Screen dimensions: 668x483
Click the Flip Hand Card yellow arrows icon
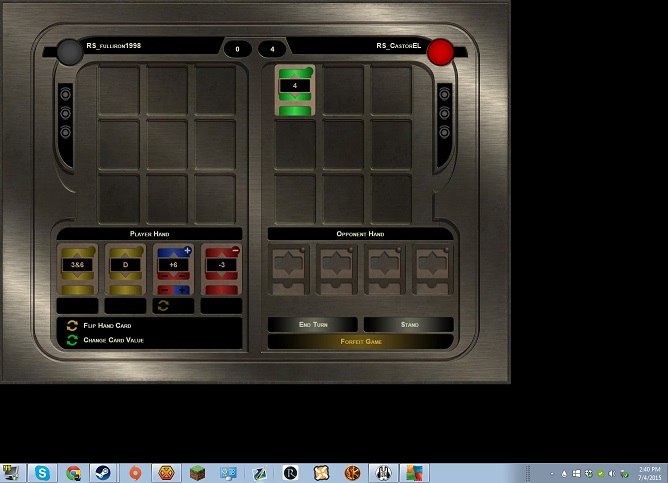(72, 326)
